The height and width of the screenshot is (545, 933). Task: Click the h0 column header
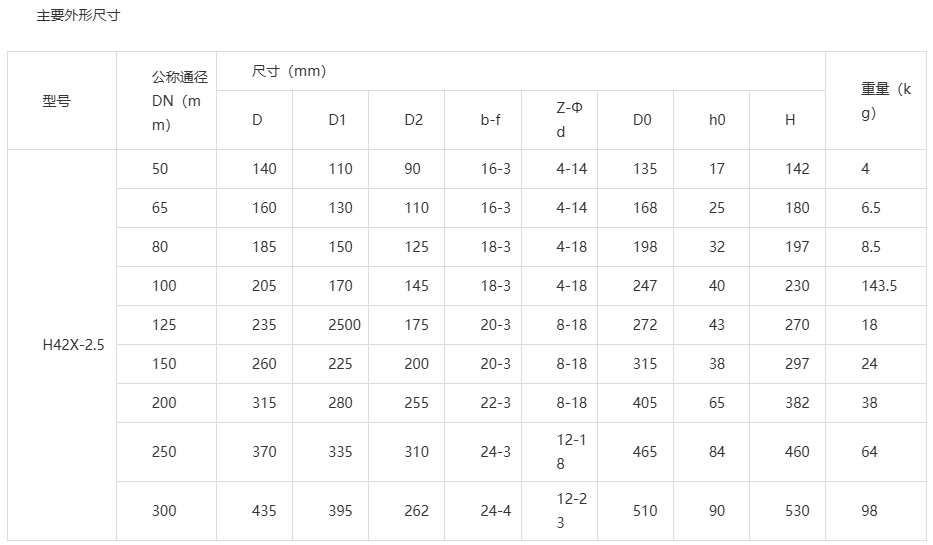(x=712, y=120)
